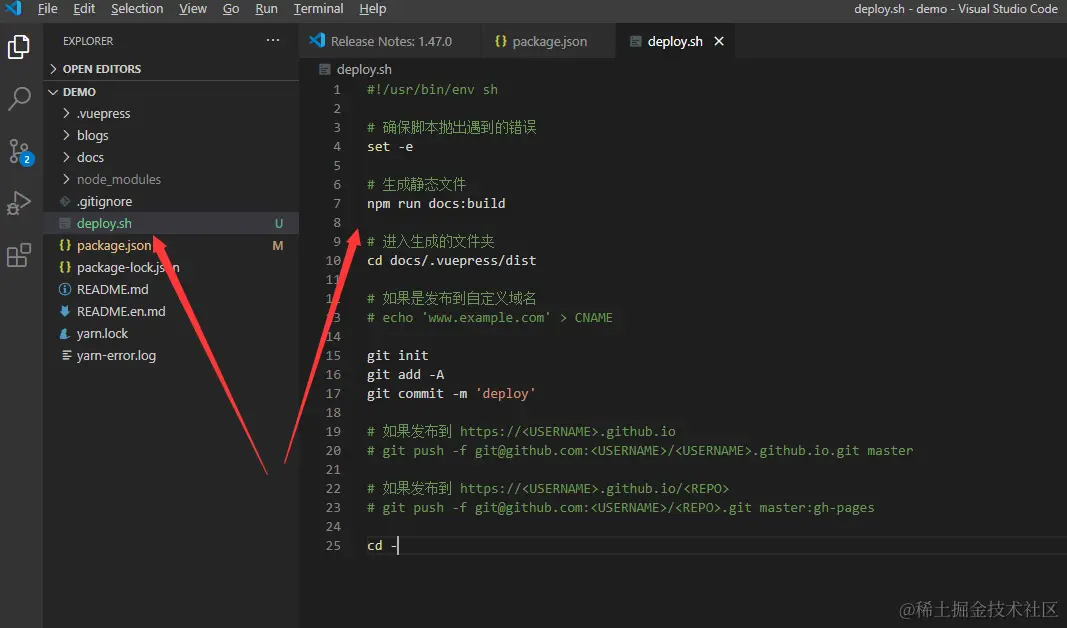Viewport: 1067px width, 628px height.
Task: Click the .gitignore file icon
Action: coord(65,201)
